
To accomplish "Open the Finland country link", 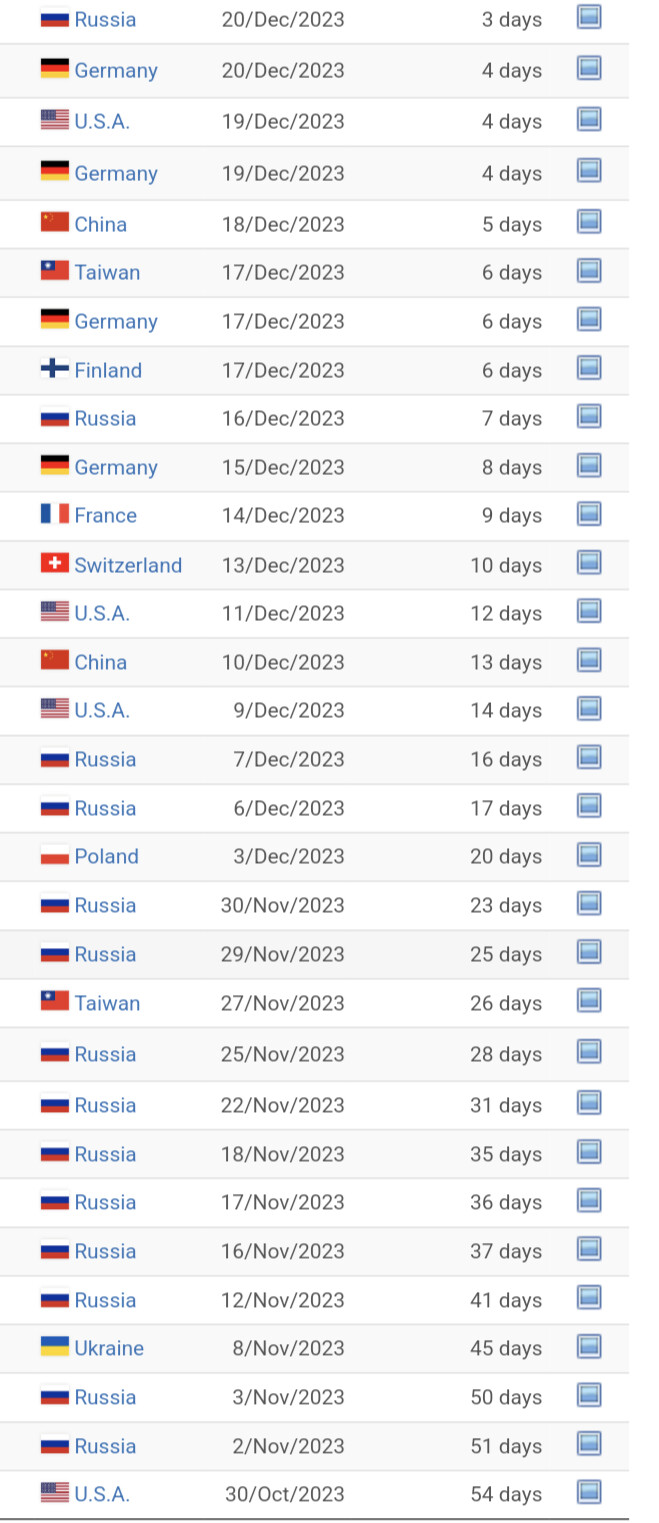I will (x=108, y=370).
